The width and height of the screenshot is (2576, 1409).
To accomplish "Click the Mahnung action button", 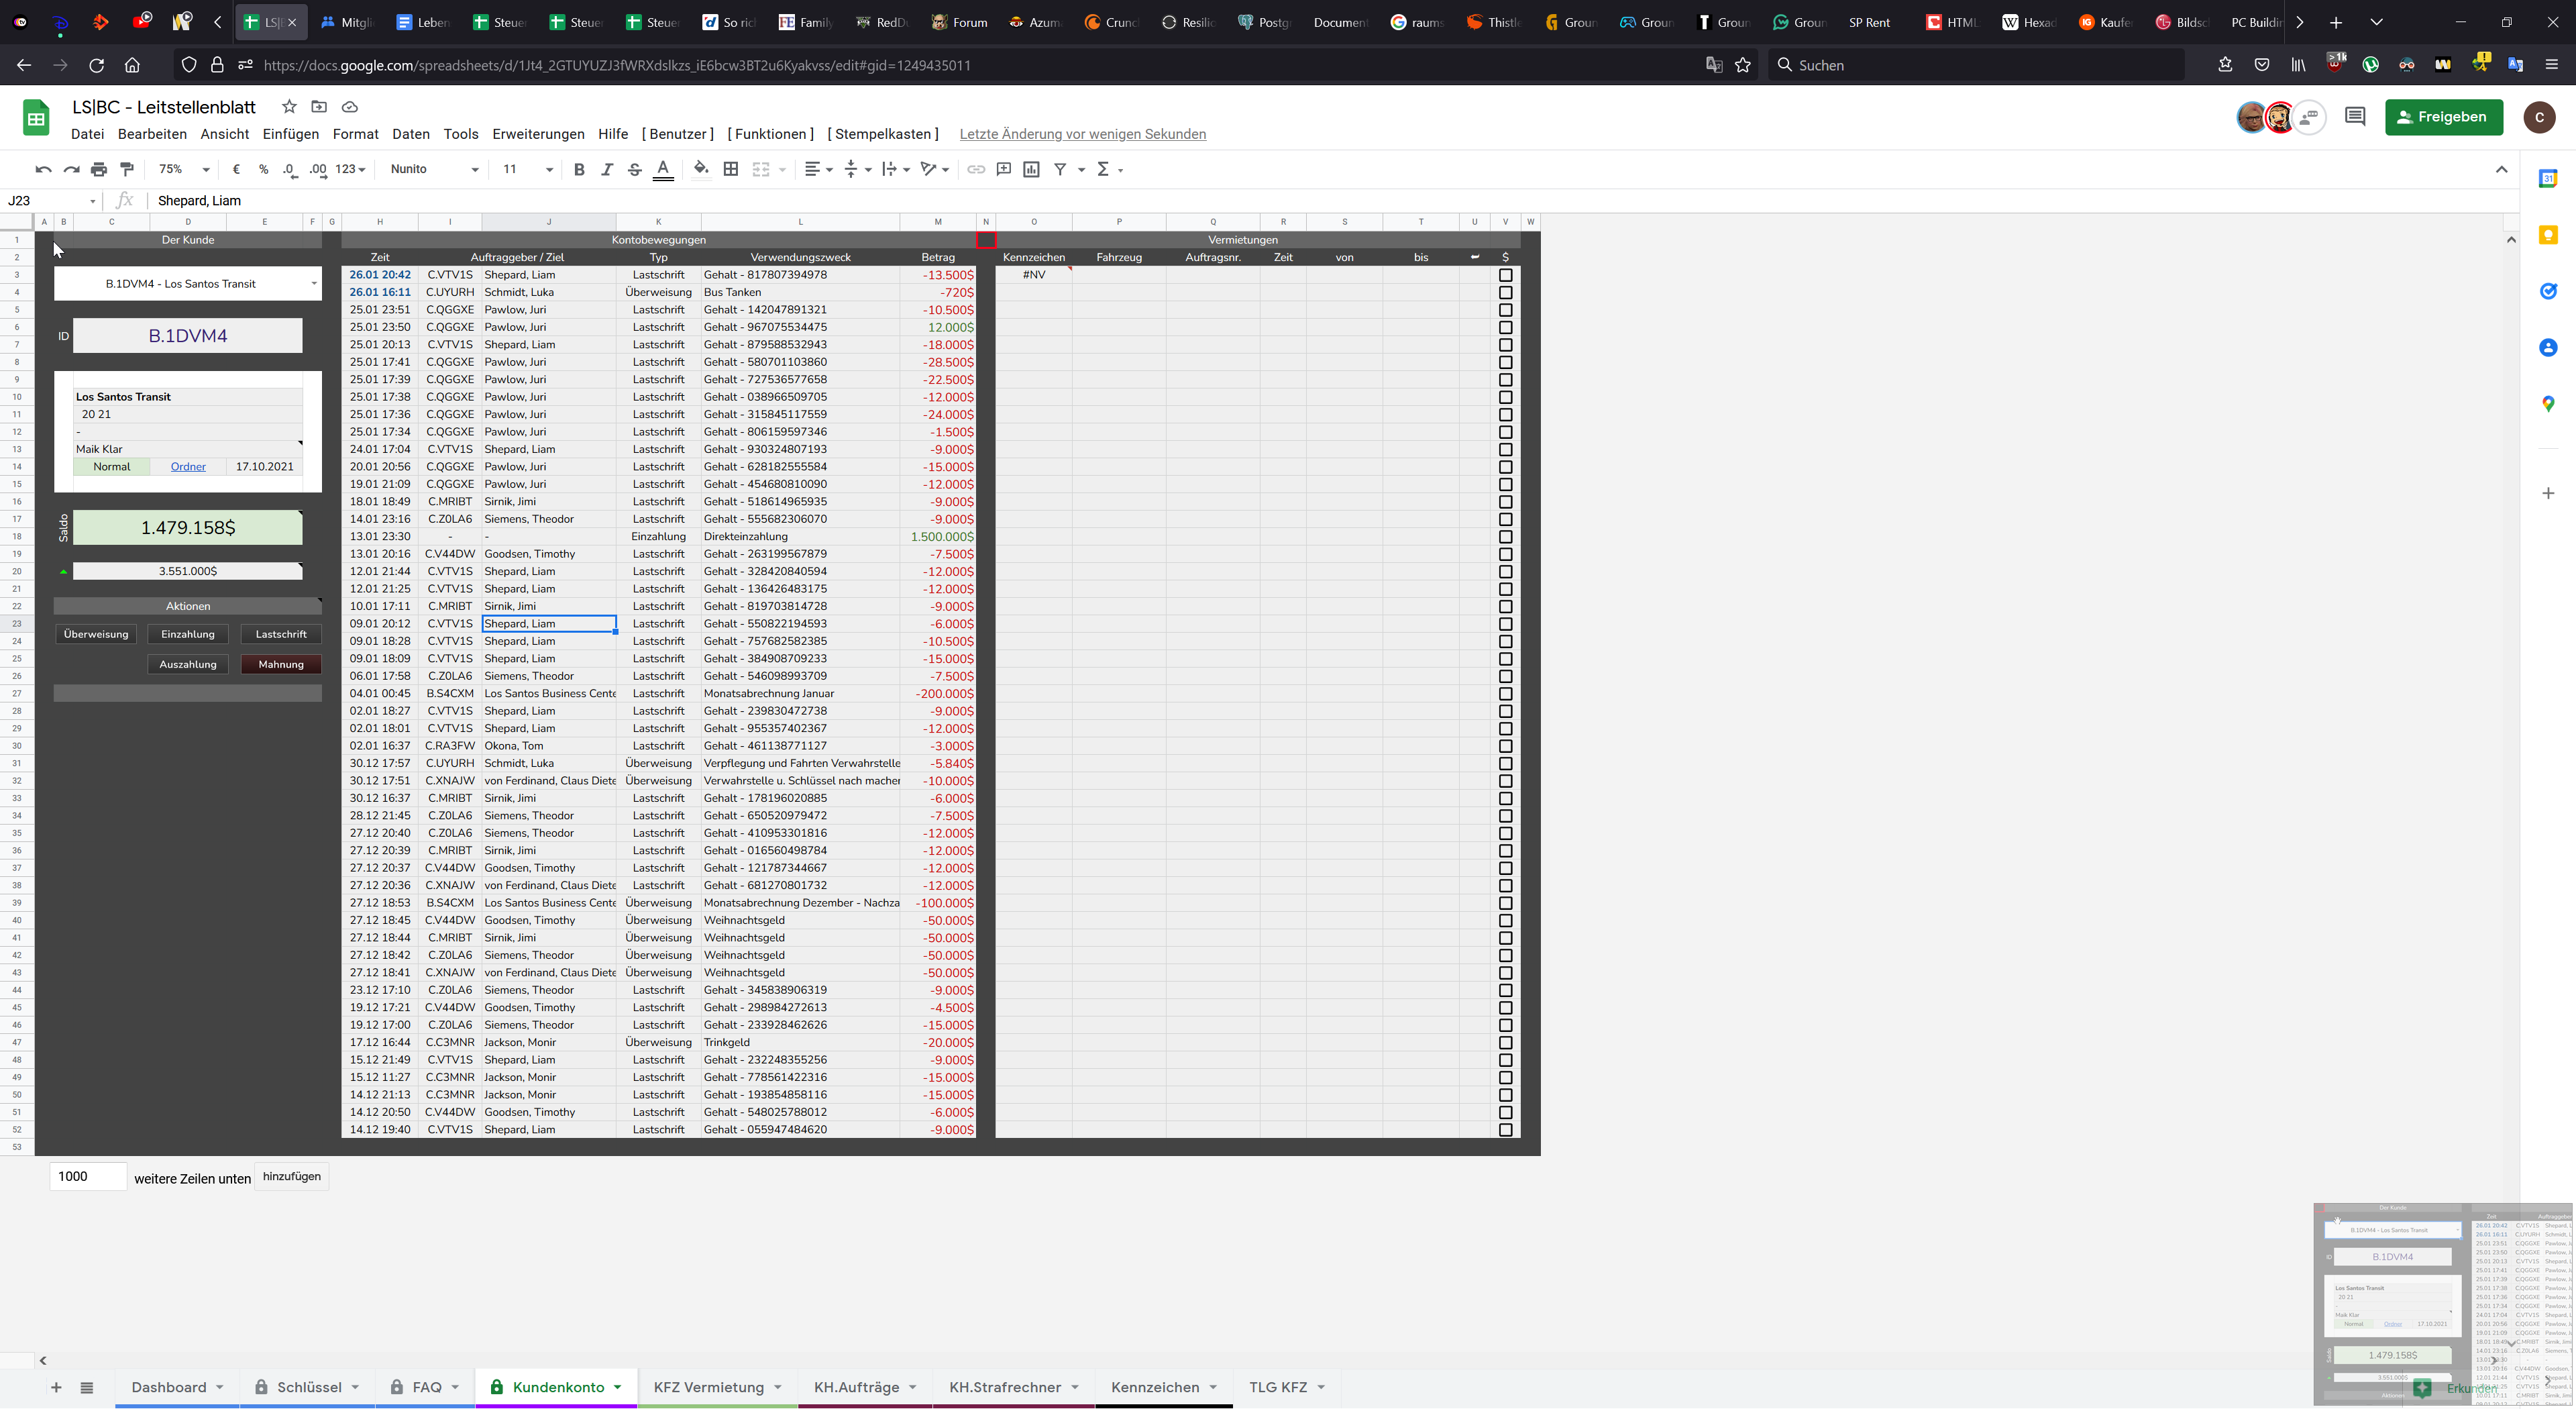I will click(281, 664).
